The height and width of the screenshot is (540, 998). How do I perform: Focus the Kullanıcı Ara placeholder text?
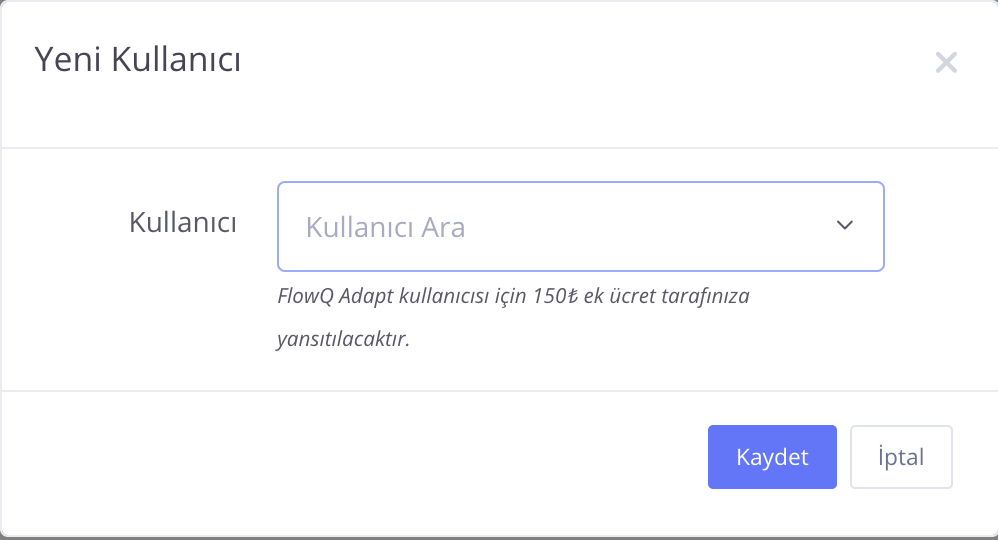point(385,227)
